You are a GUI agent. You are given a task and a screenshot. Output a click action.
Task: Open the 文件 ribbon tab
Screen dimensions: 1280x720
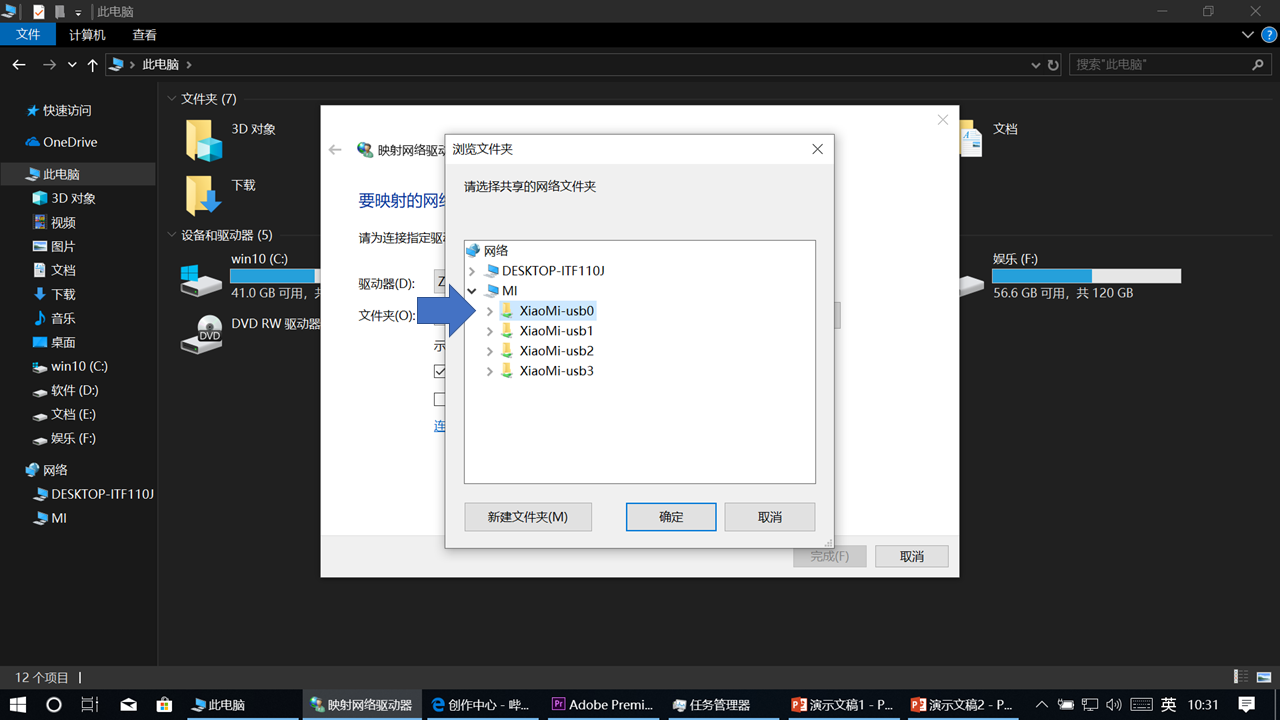pos(28,35)
